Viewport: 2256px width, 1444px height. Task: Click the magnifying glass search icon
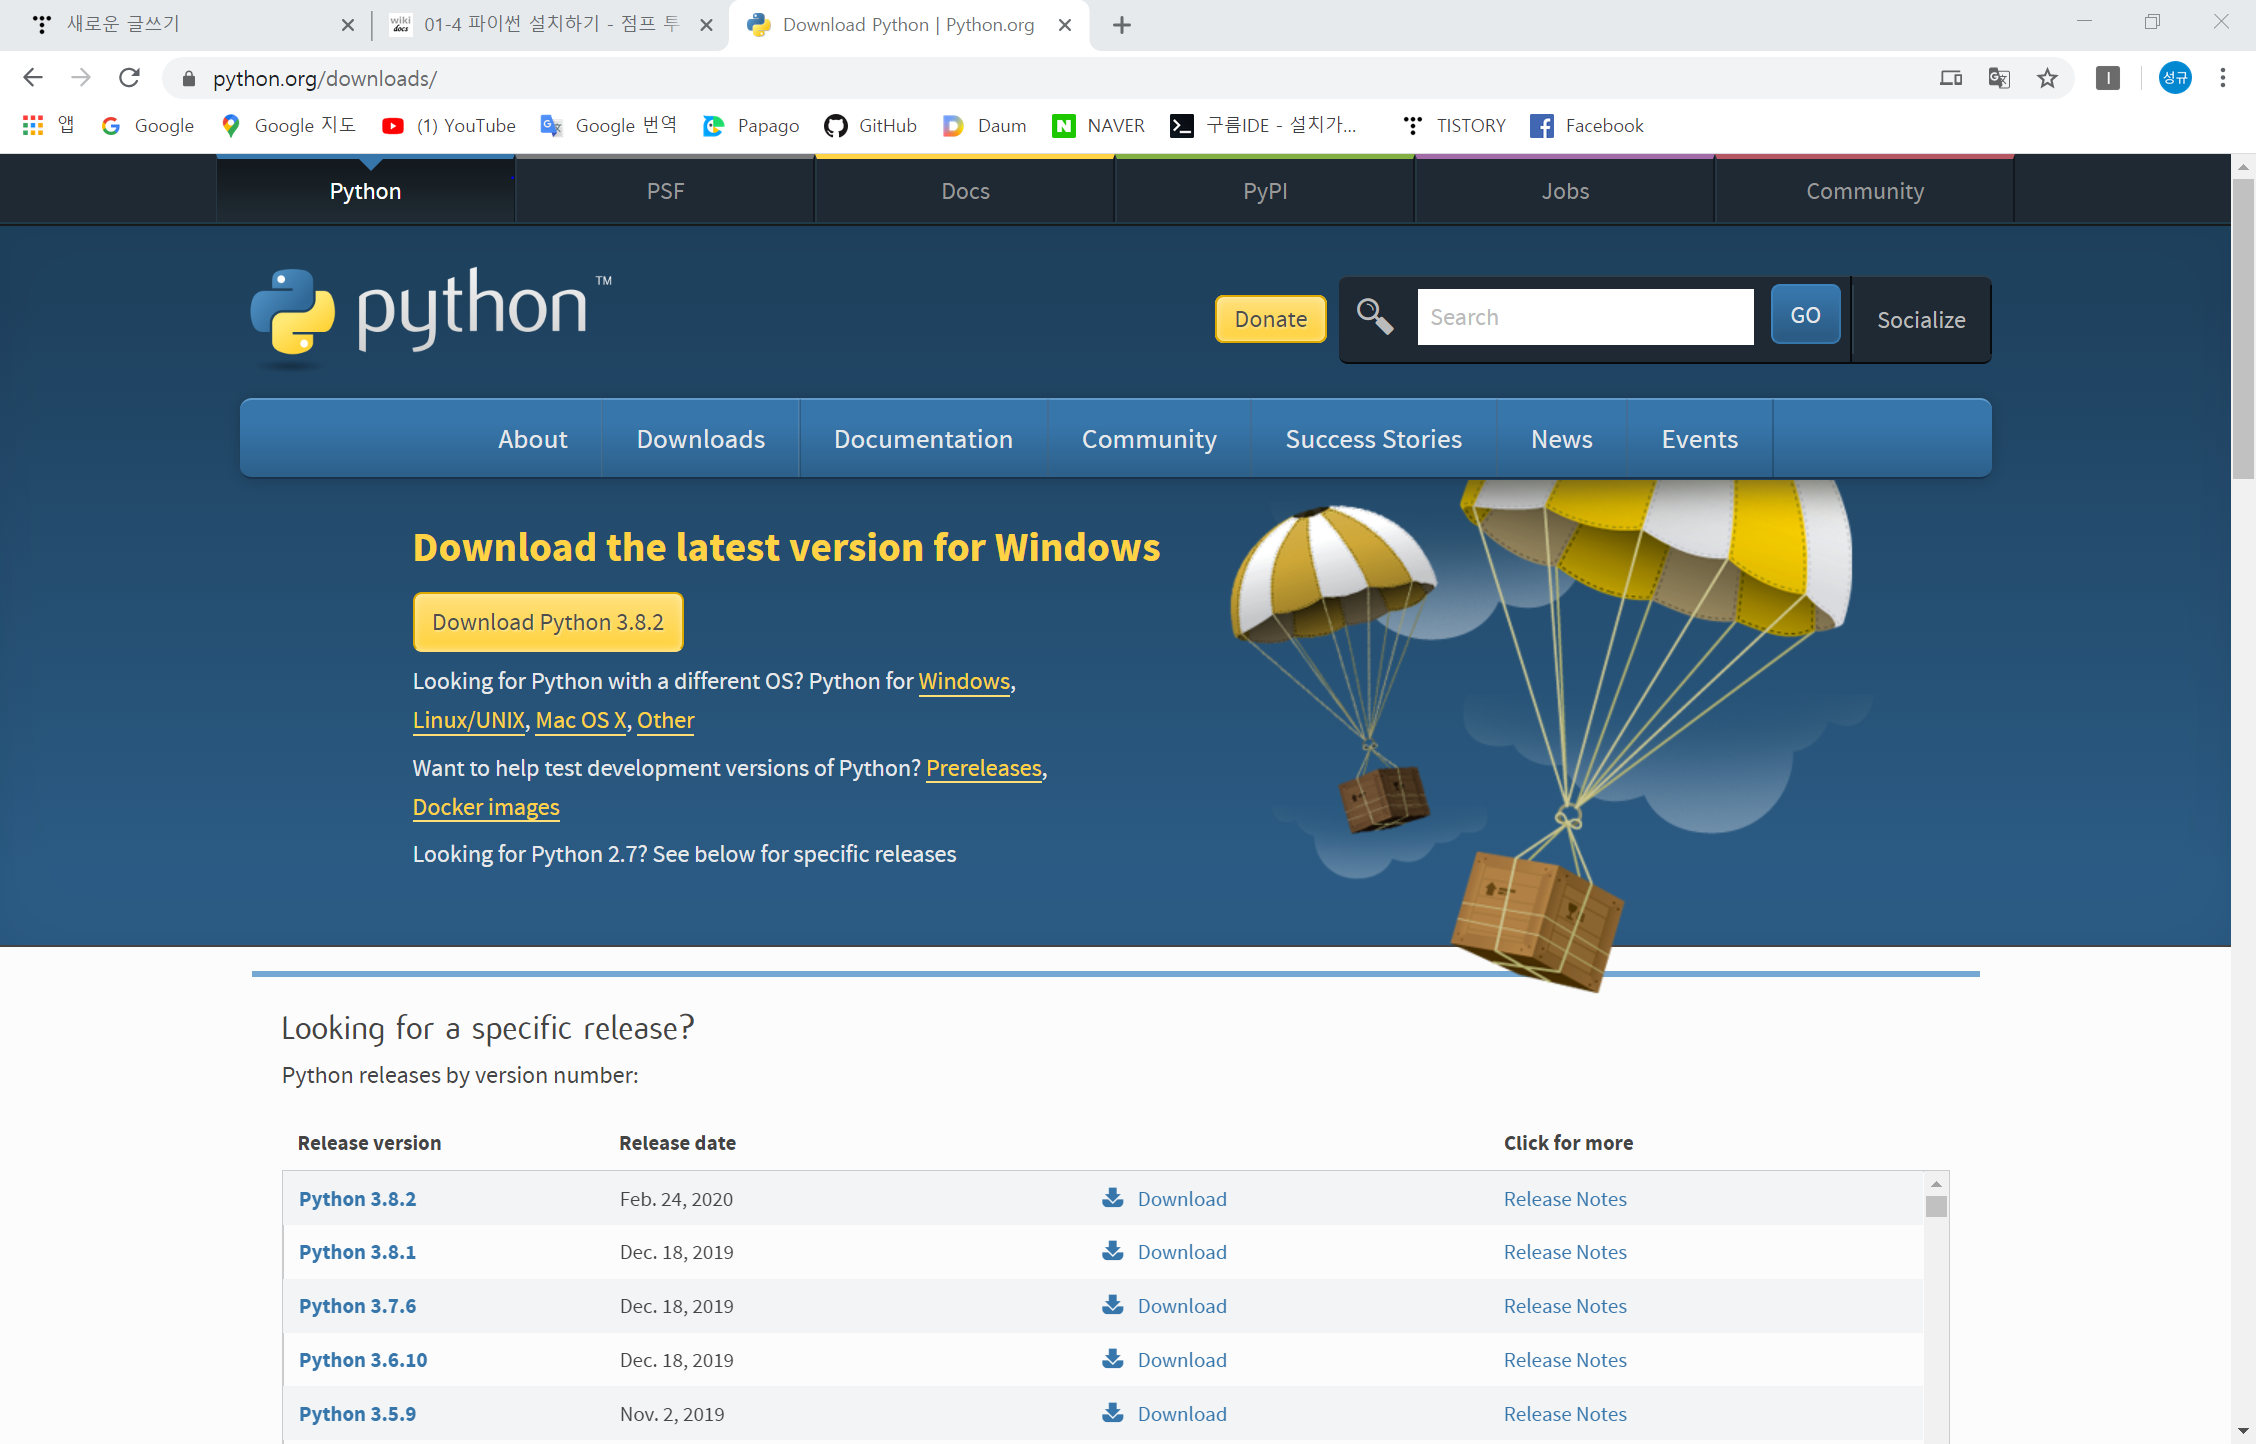coord(1374,317)
